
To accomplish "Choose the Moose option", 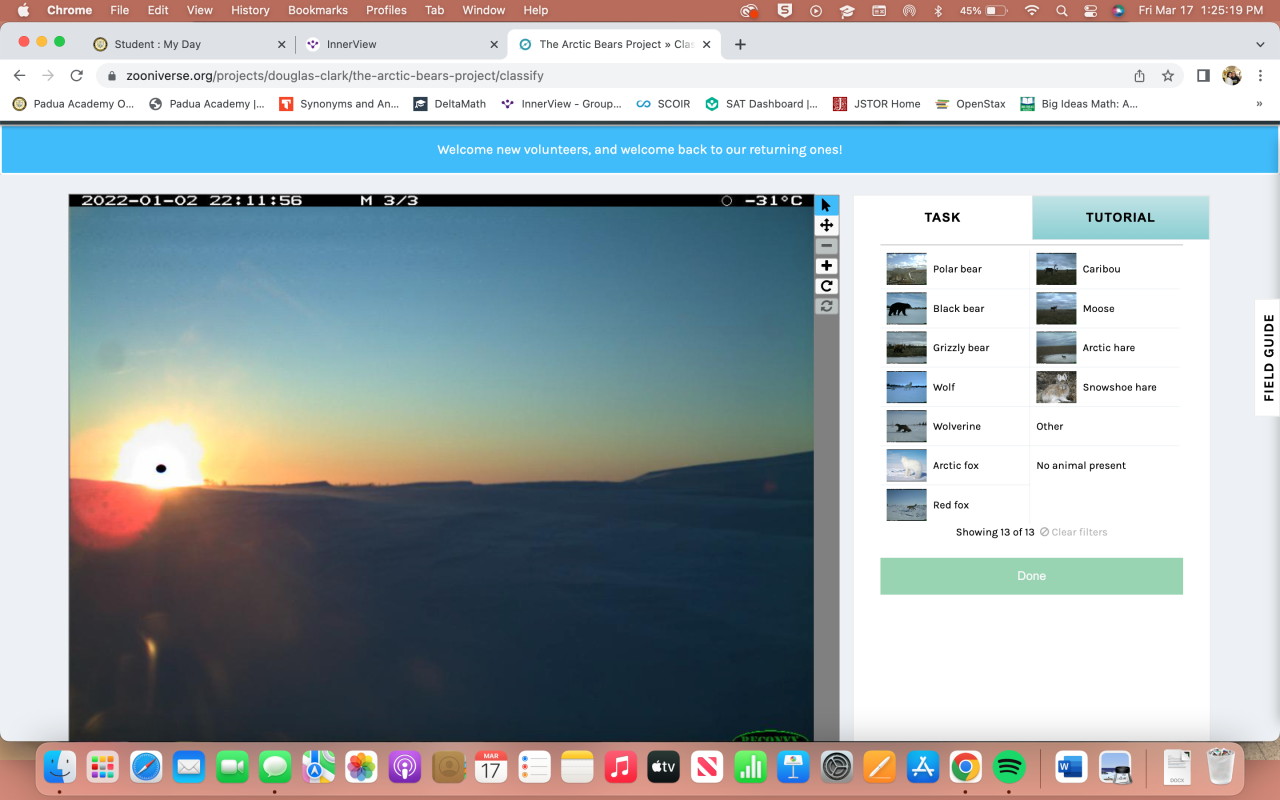I will click(1107, 308).
